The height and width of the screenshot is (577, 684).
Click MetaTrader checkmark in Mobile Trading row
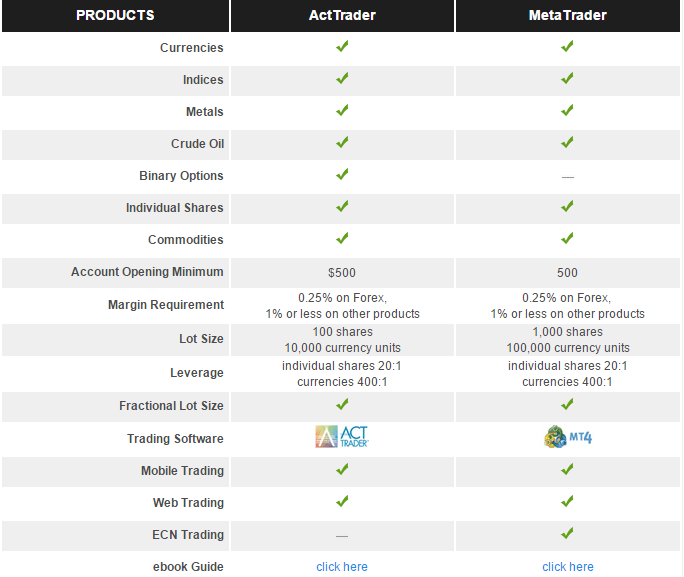[567, 469]
